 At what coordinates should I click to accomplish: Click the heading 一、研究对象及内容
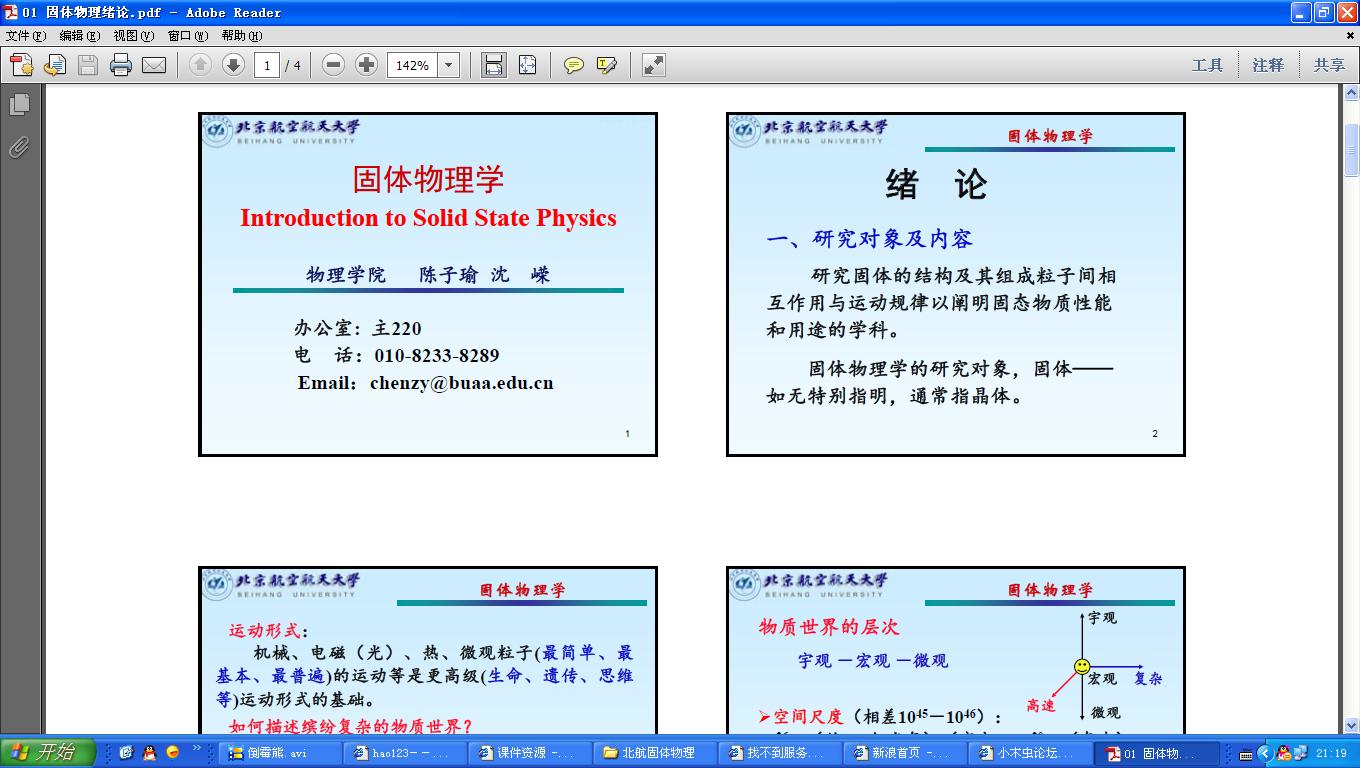870,239
